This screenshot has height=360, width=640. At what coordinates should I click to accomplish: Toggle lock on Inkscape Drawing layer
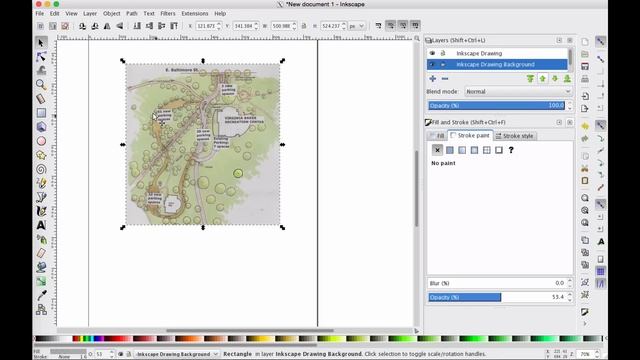443,53
